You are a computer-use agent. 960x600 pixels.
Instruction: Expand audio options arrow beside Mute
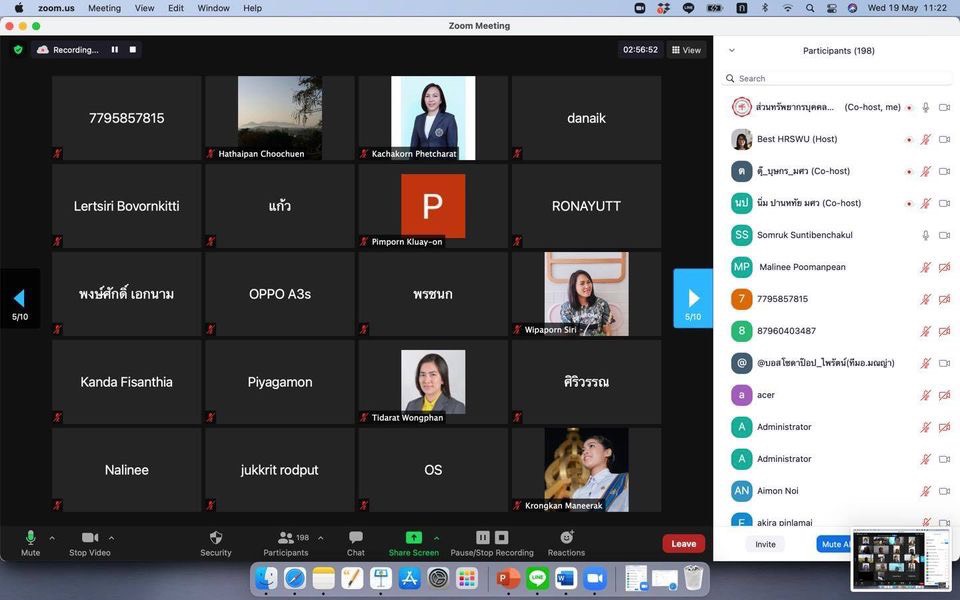[52, 538]
